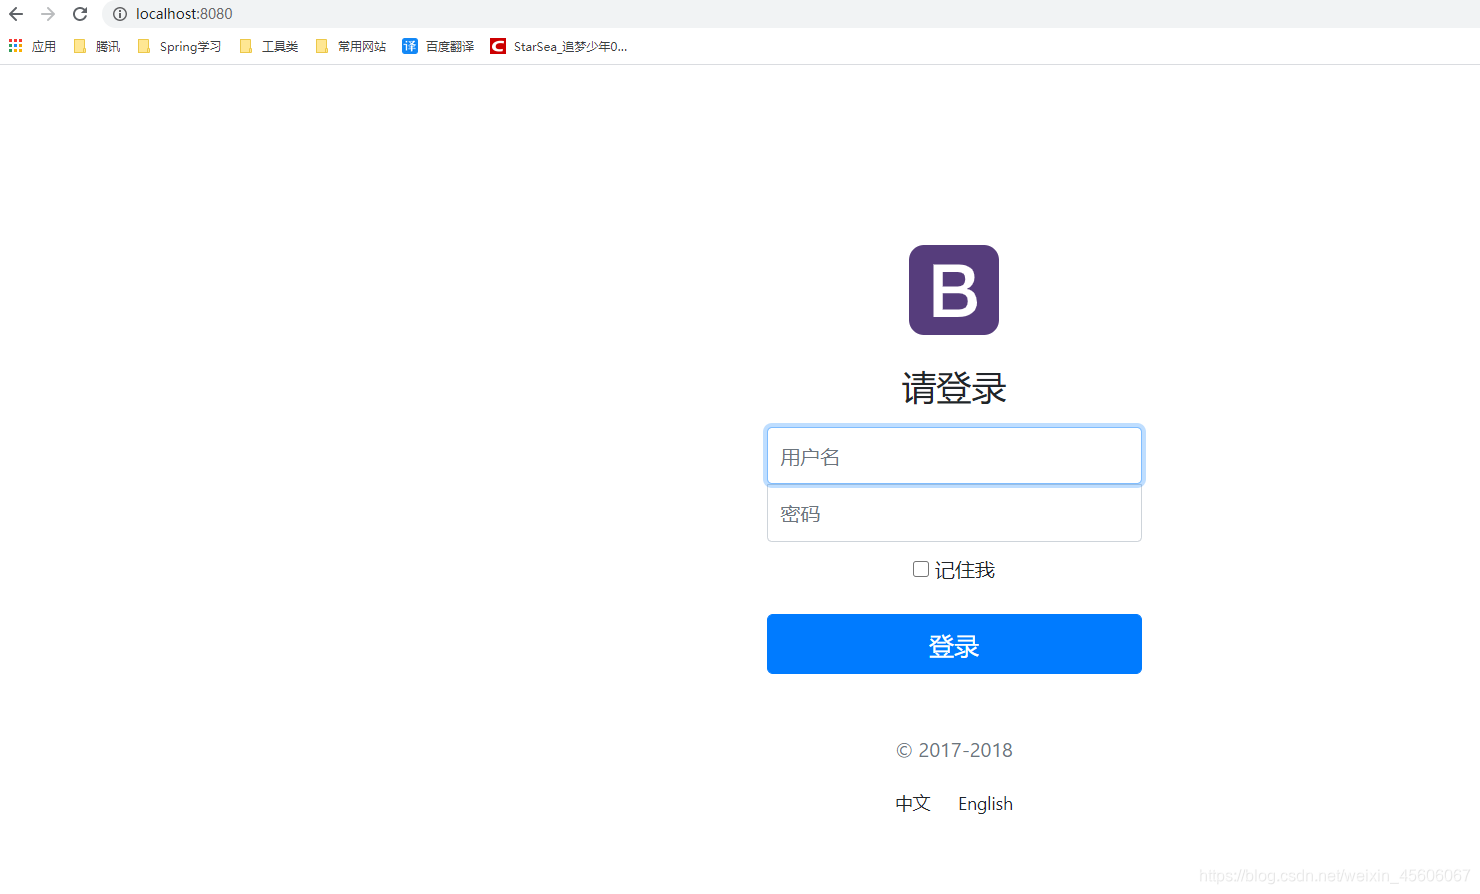Click the browser forward arrow
The height and width of the screenshot is (894, 1480).
click(x=48, y=14)
